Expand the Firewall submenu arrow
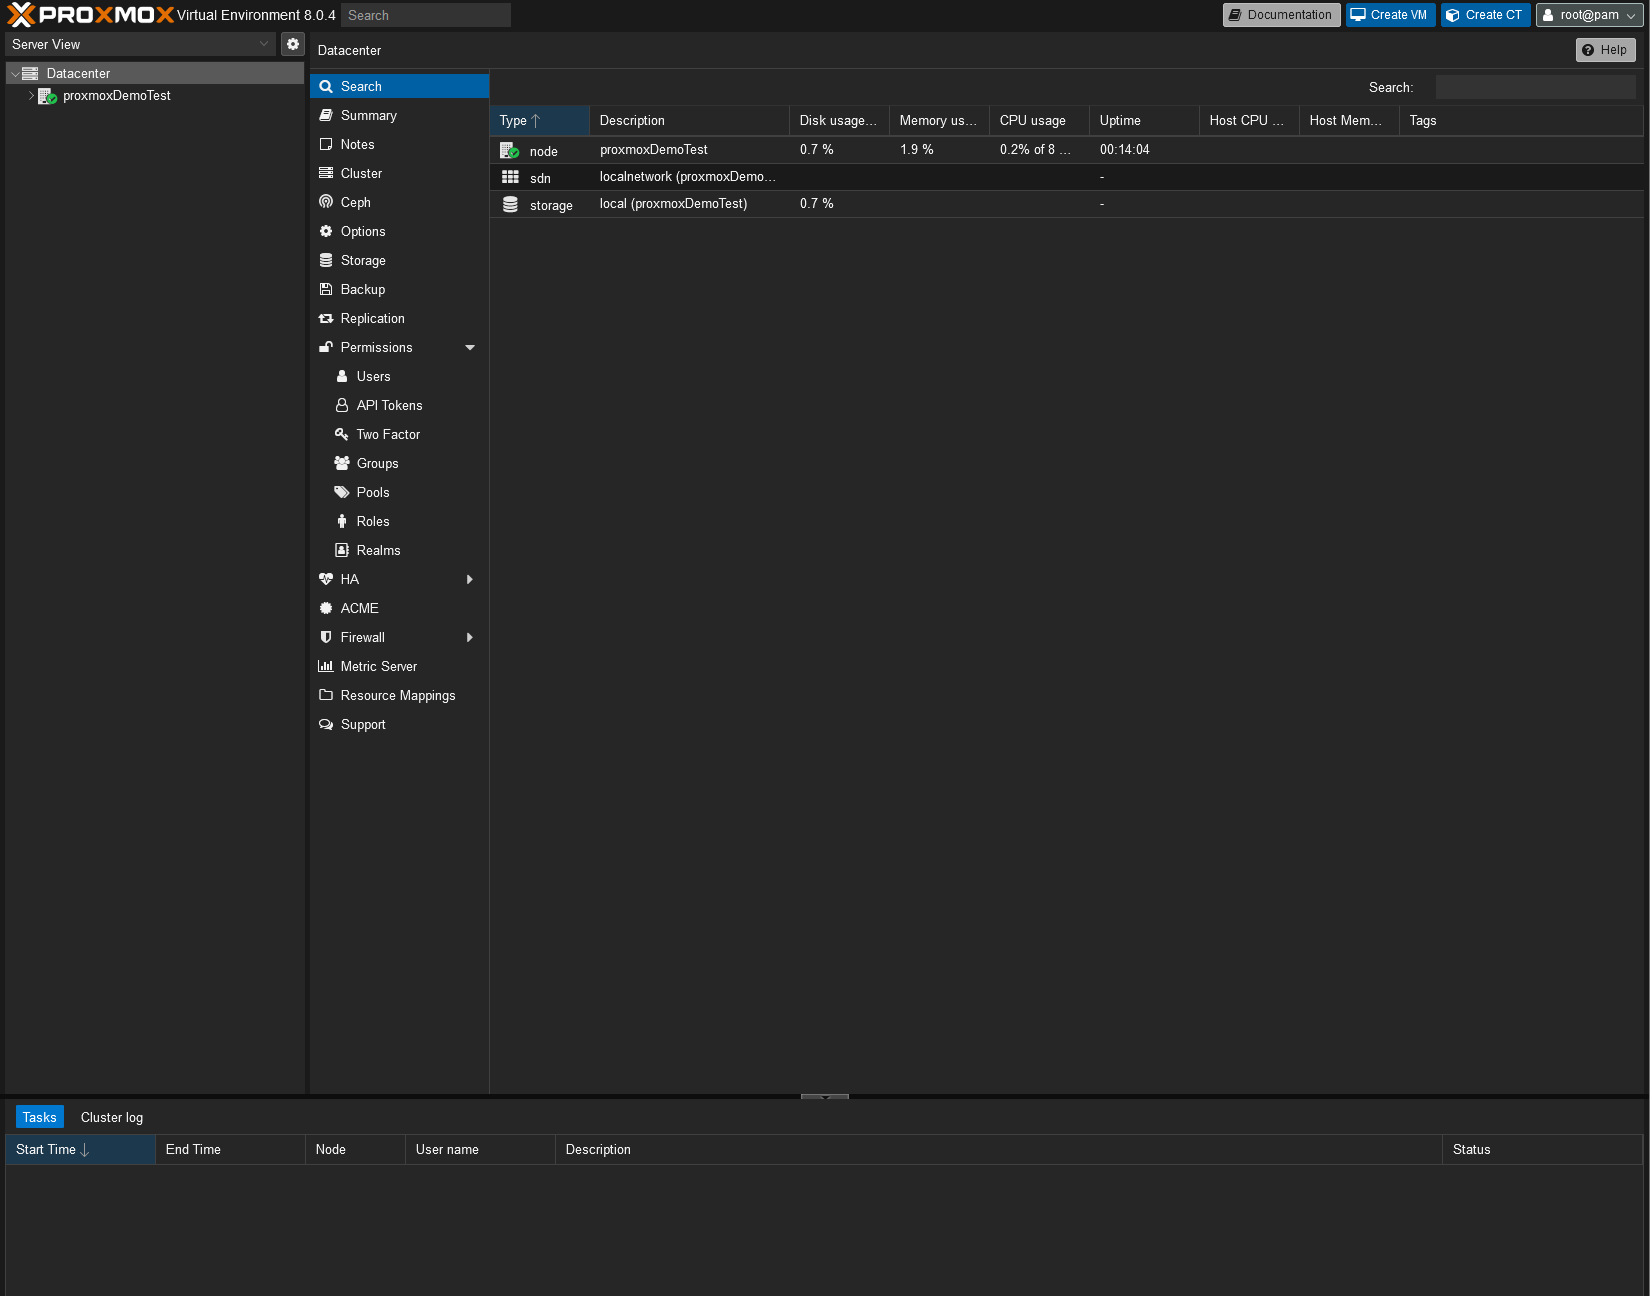 pos(470,637)
